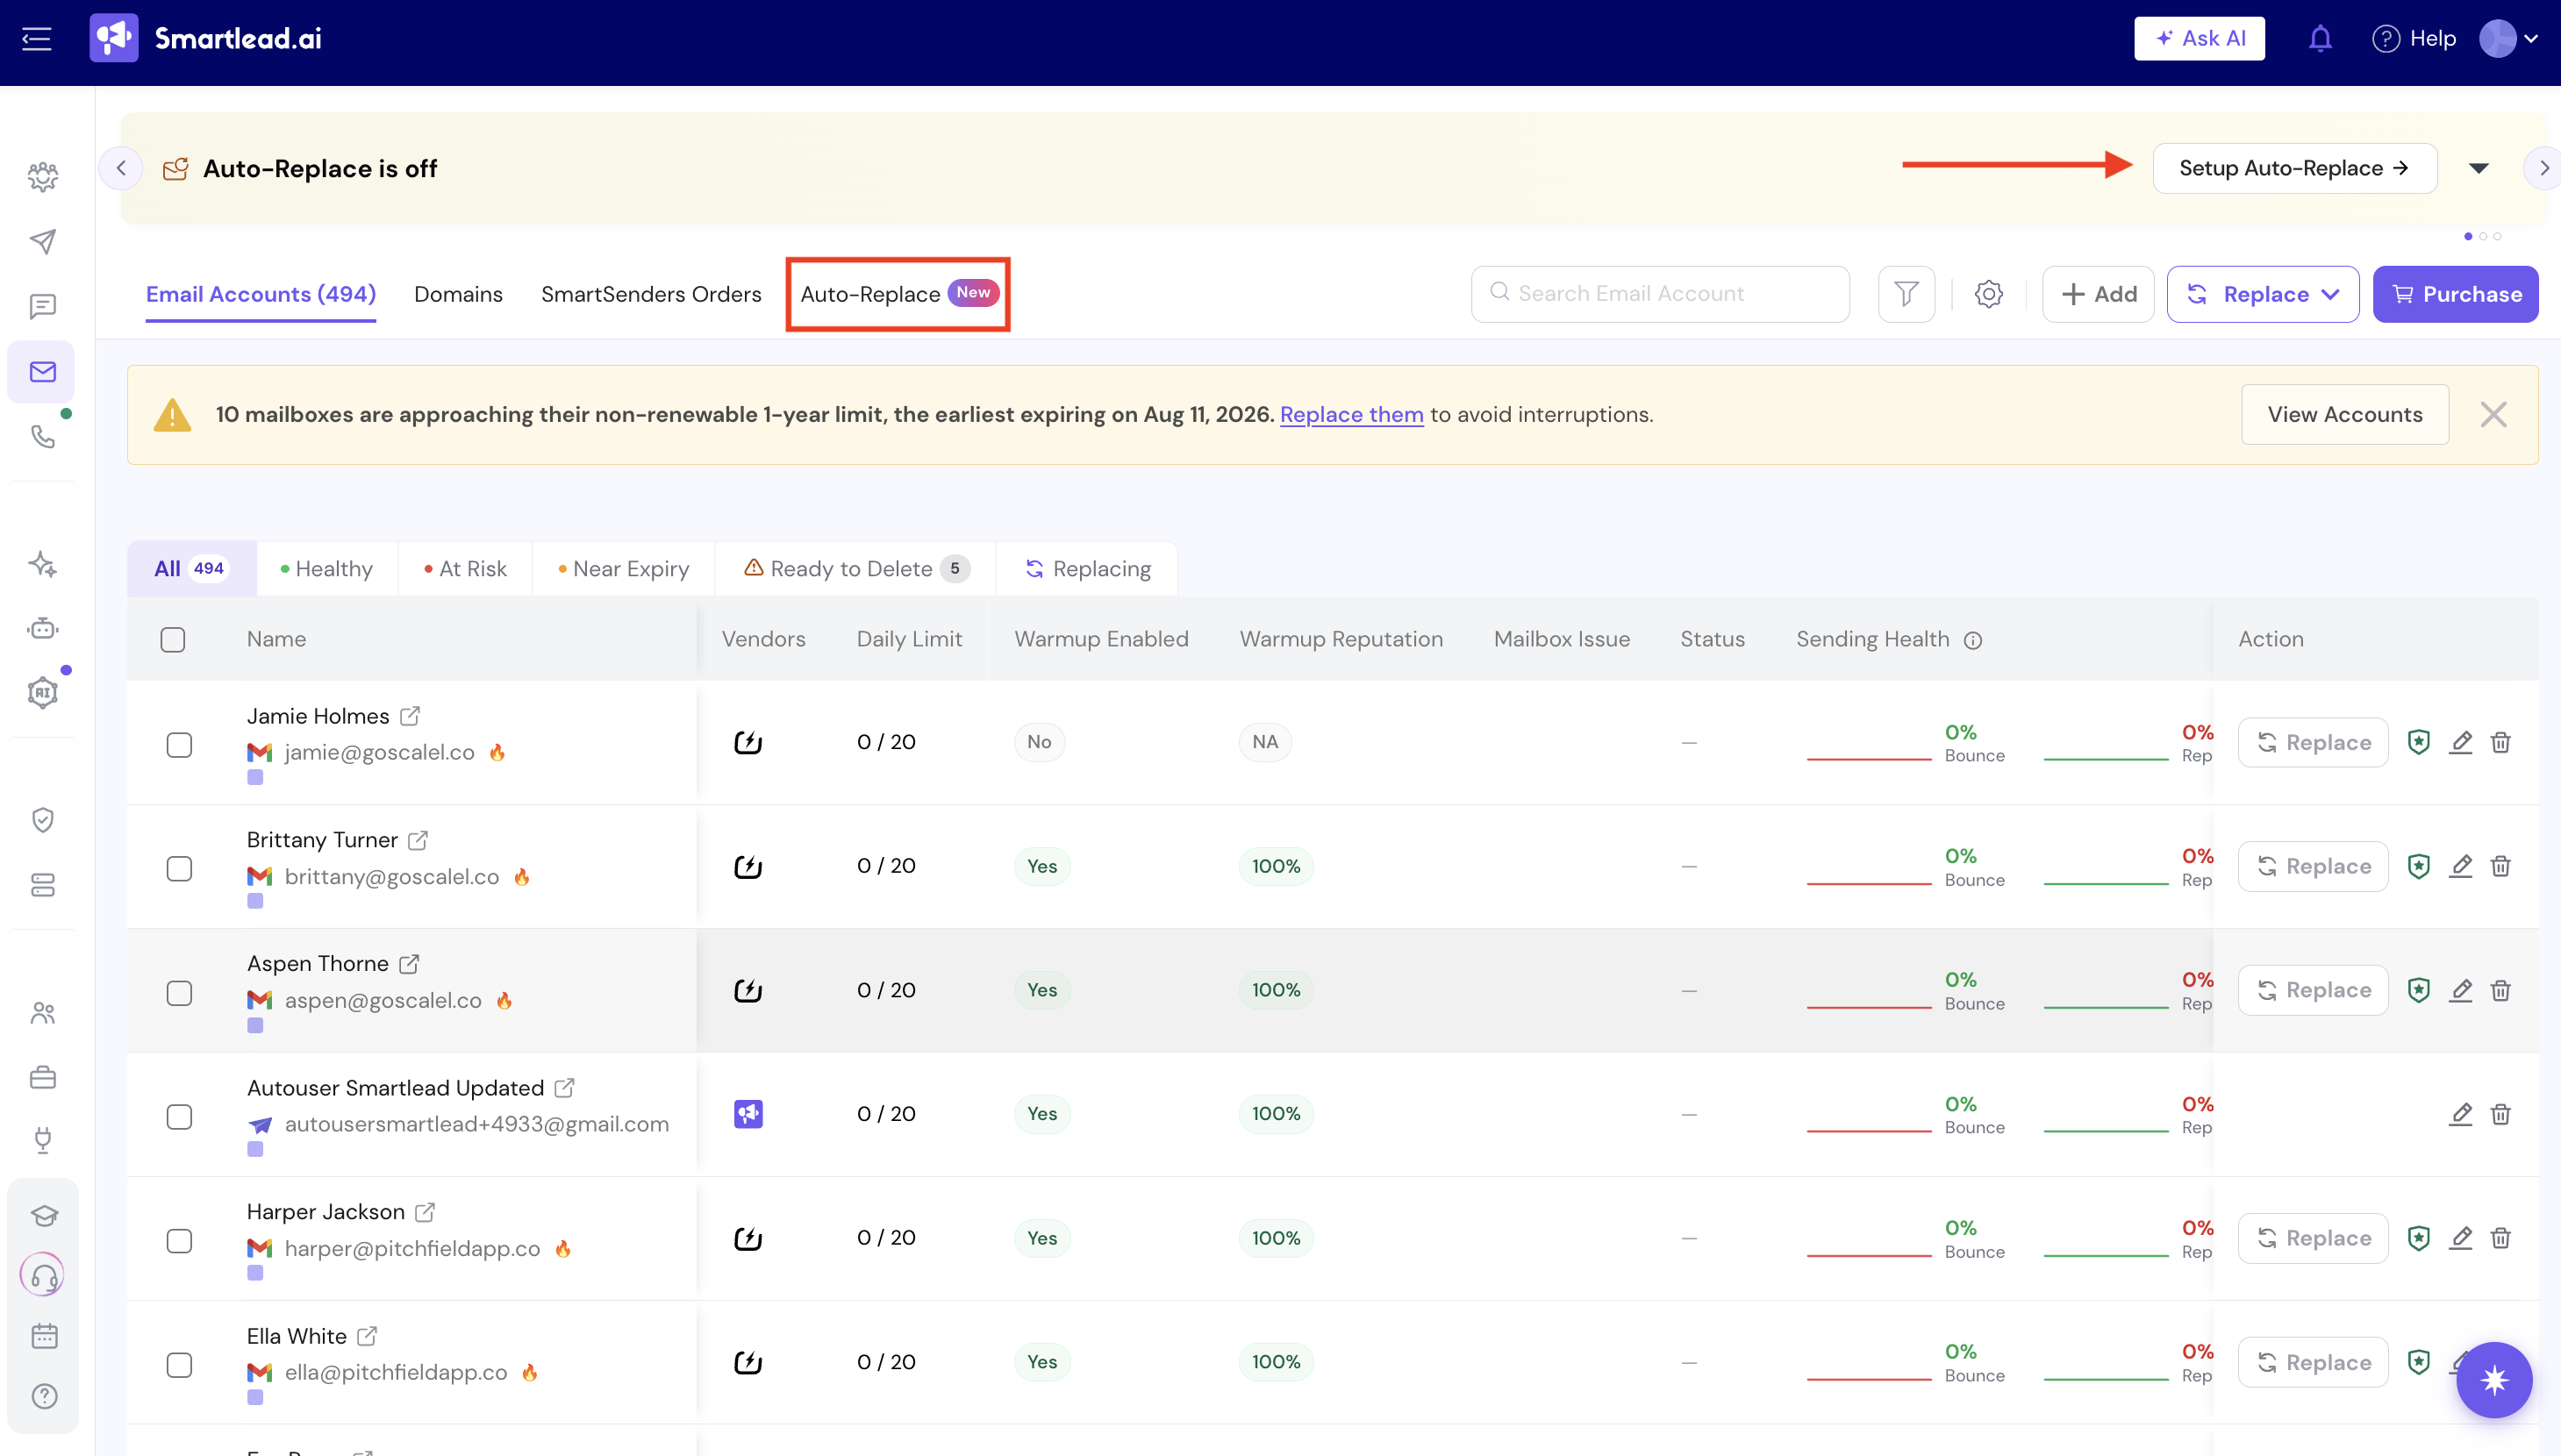Screen dimensions: 2561x1456
Task: Open the shield check icon in the sidebar
Action: click(x=43, y=820)
